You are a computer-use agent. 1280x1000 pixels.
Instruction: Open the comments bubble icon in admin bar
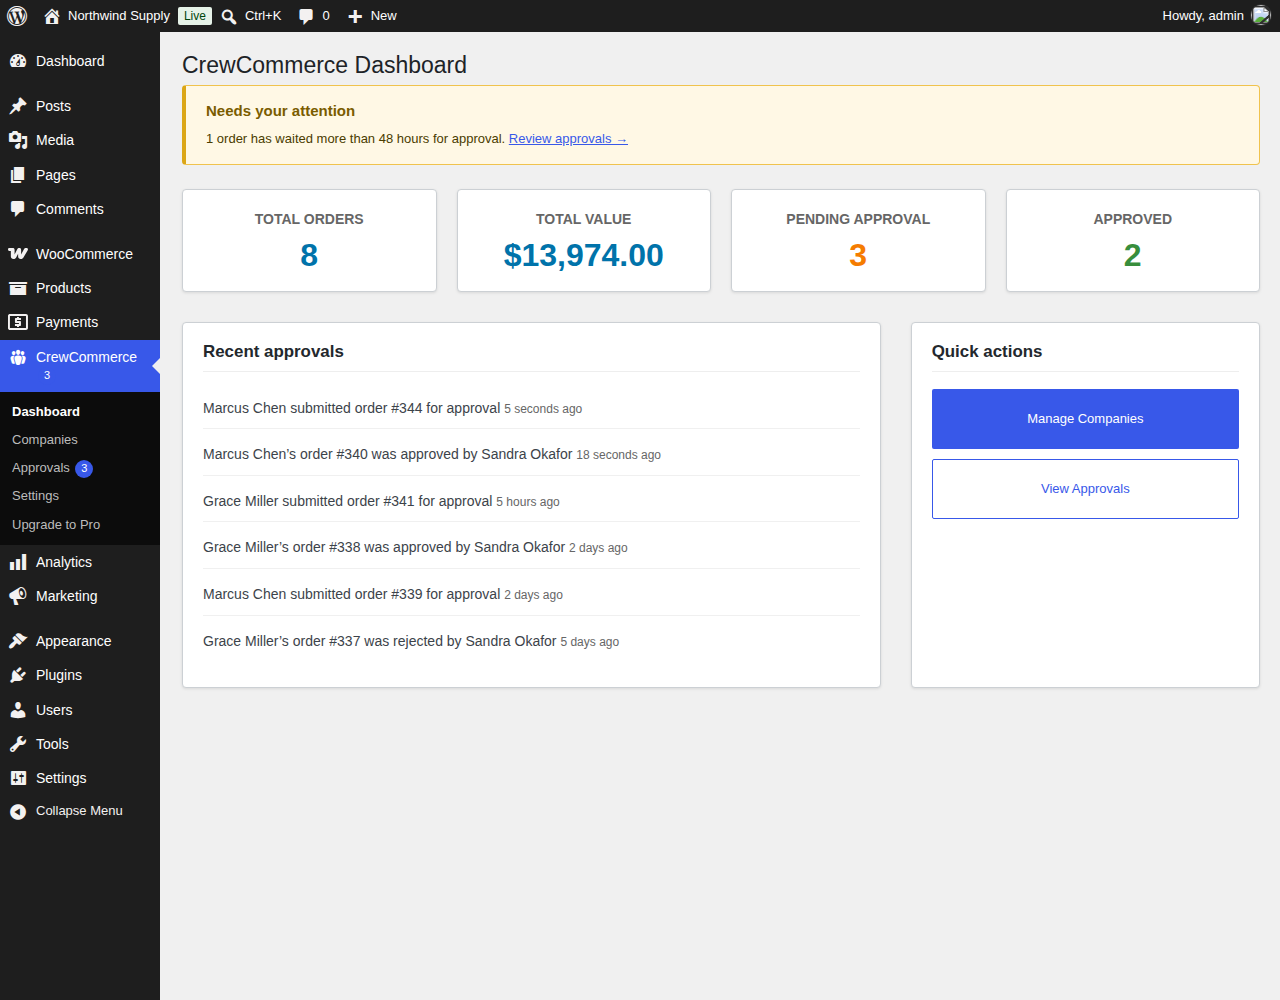(x=306, y=16)
